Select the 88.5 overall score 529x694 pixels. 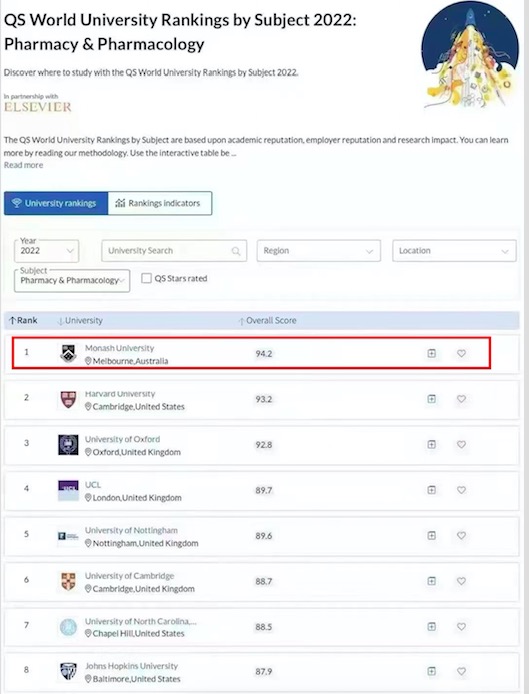coord(264,627)
